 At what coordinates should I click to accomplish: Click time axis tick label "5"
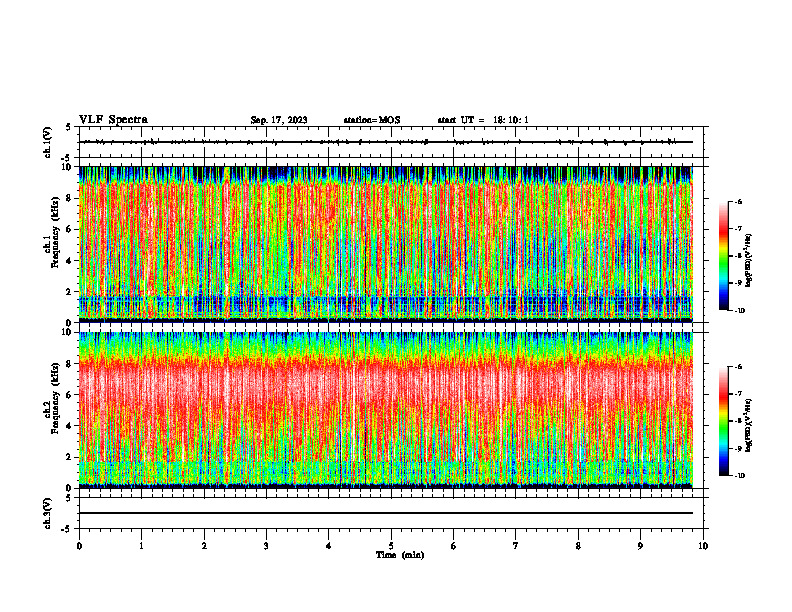coord(391,546)
